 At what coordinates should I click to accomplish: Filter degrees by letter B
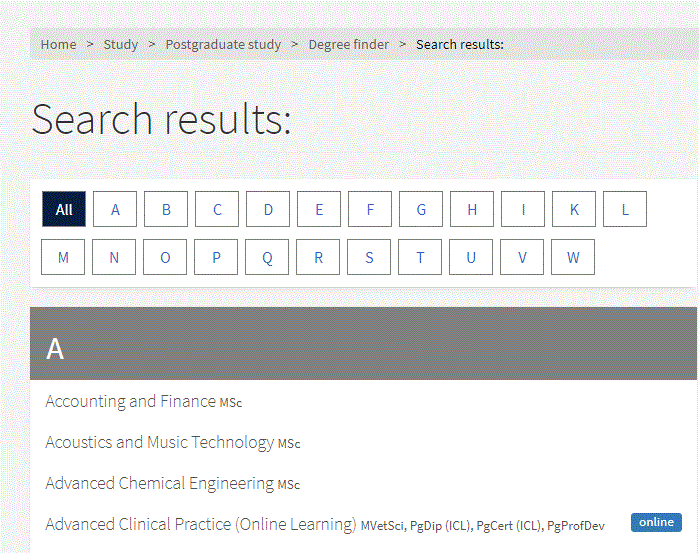(166, 209)
